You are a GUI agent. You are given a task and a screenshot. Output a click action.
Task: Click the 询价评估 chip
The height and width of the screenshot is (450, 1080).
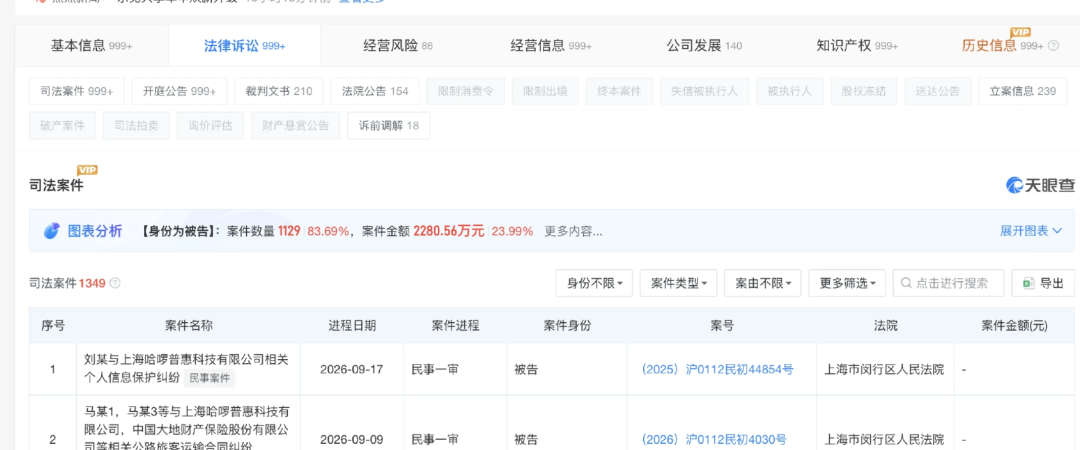210,125
